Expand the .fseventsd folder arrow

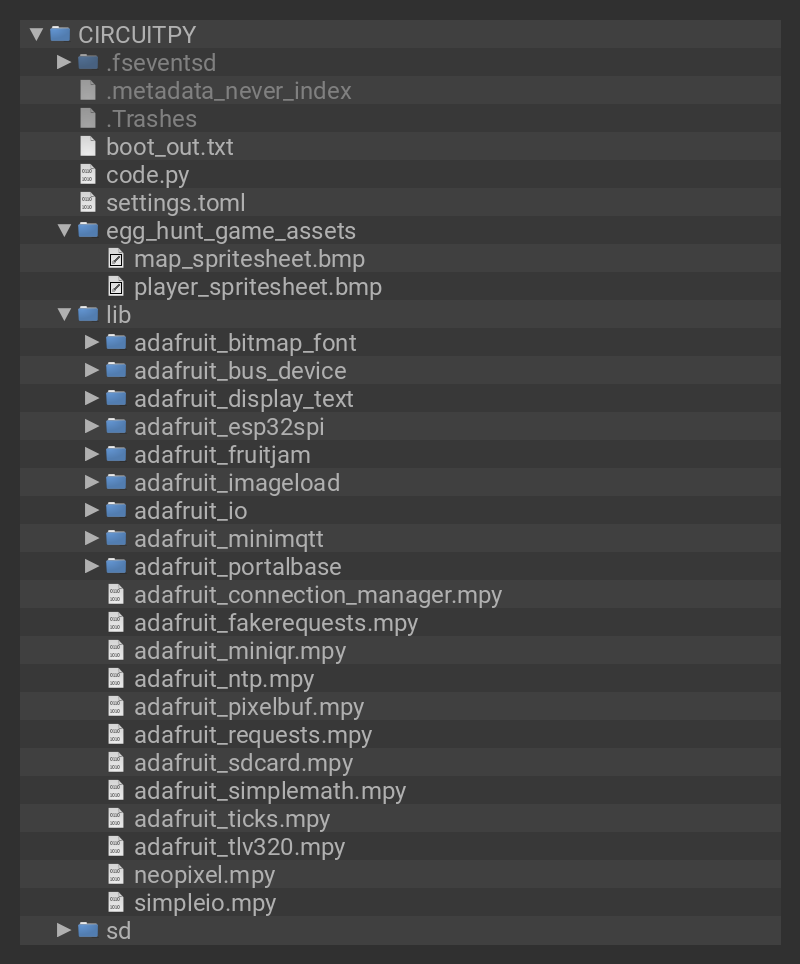(x=64, y=63)
